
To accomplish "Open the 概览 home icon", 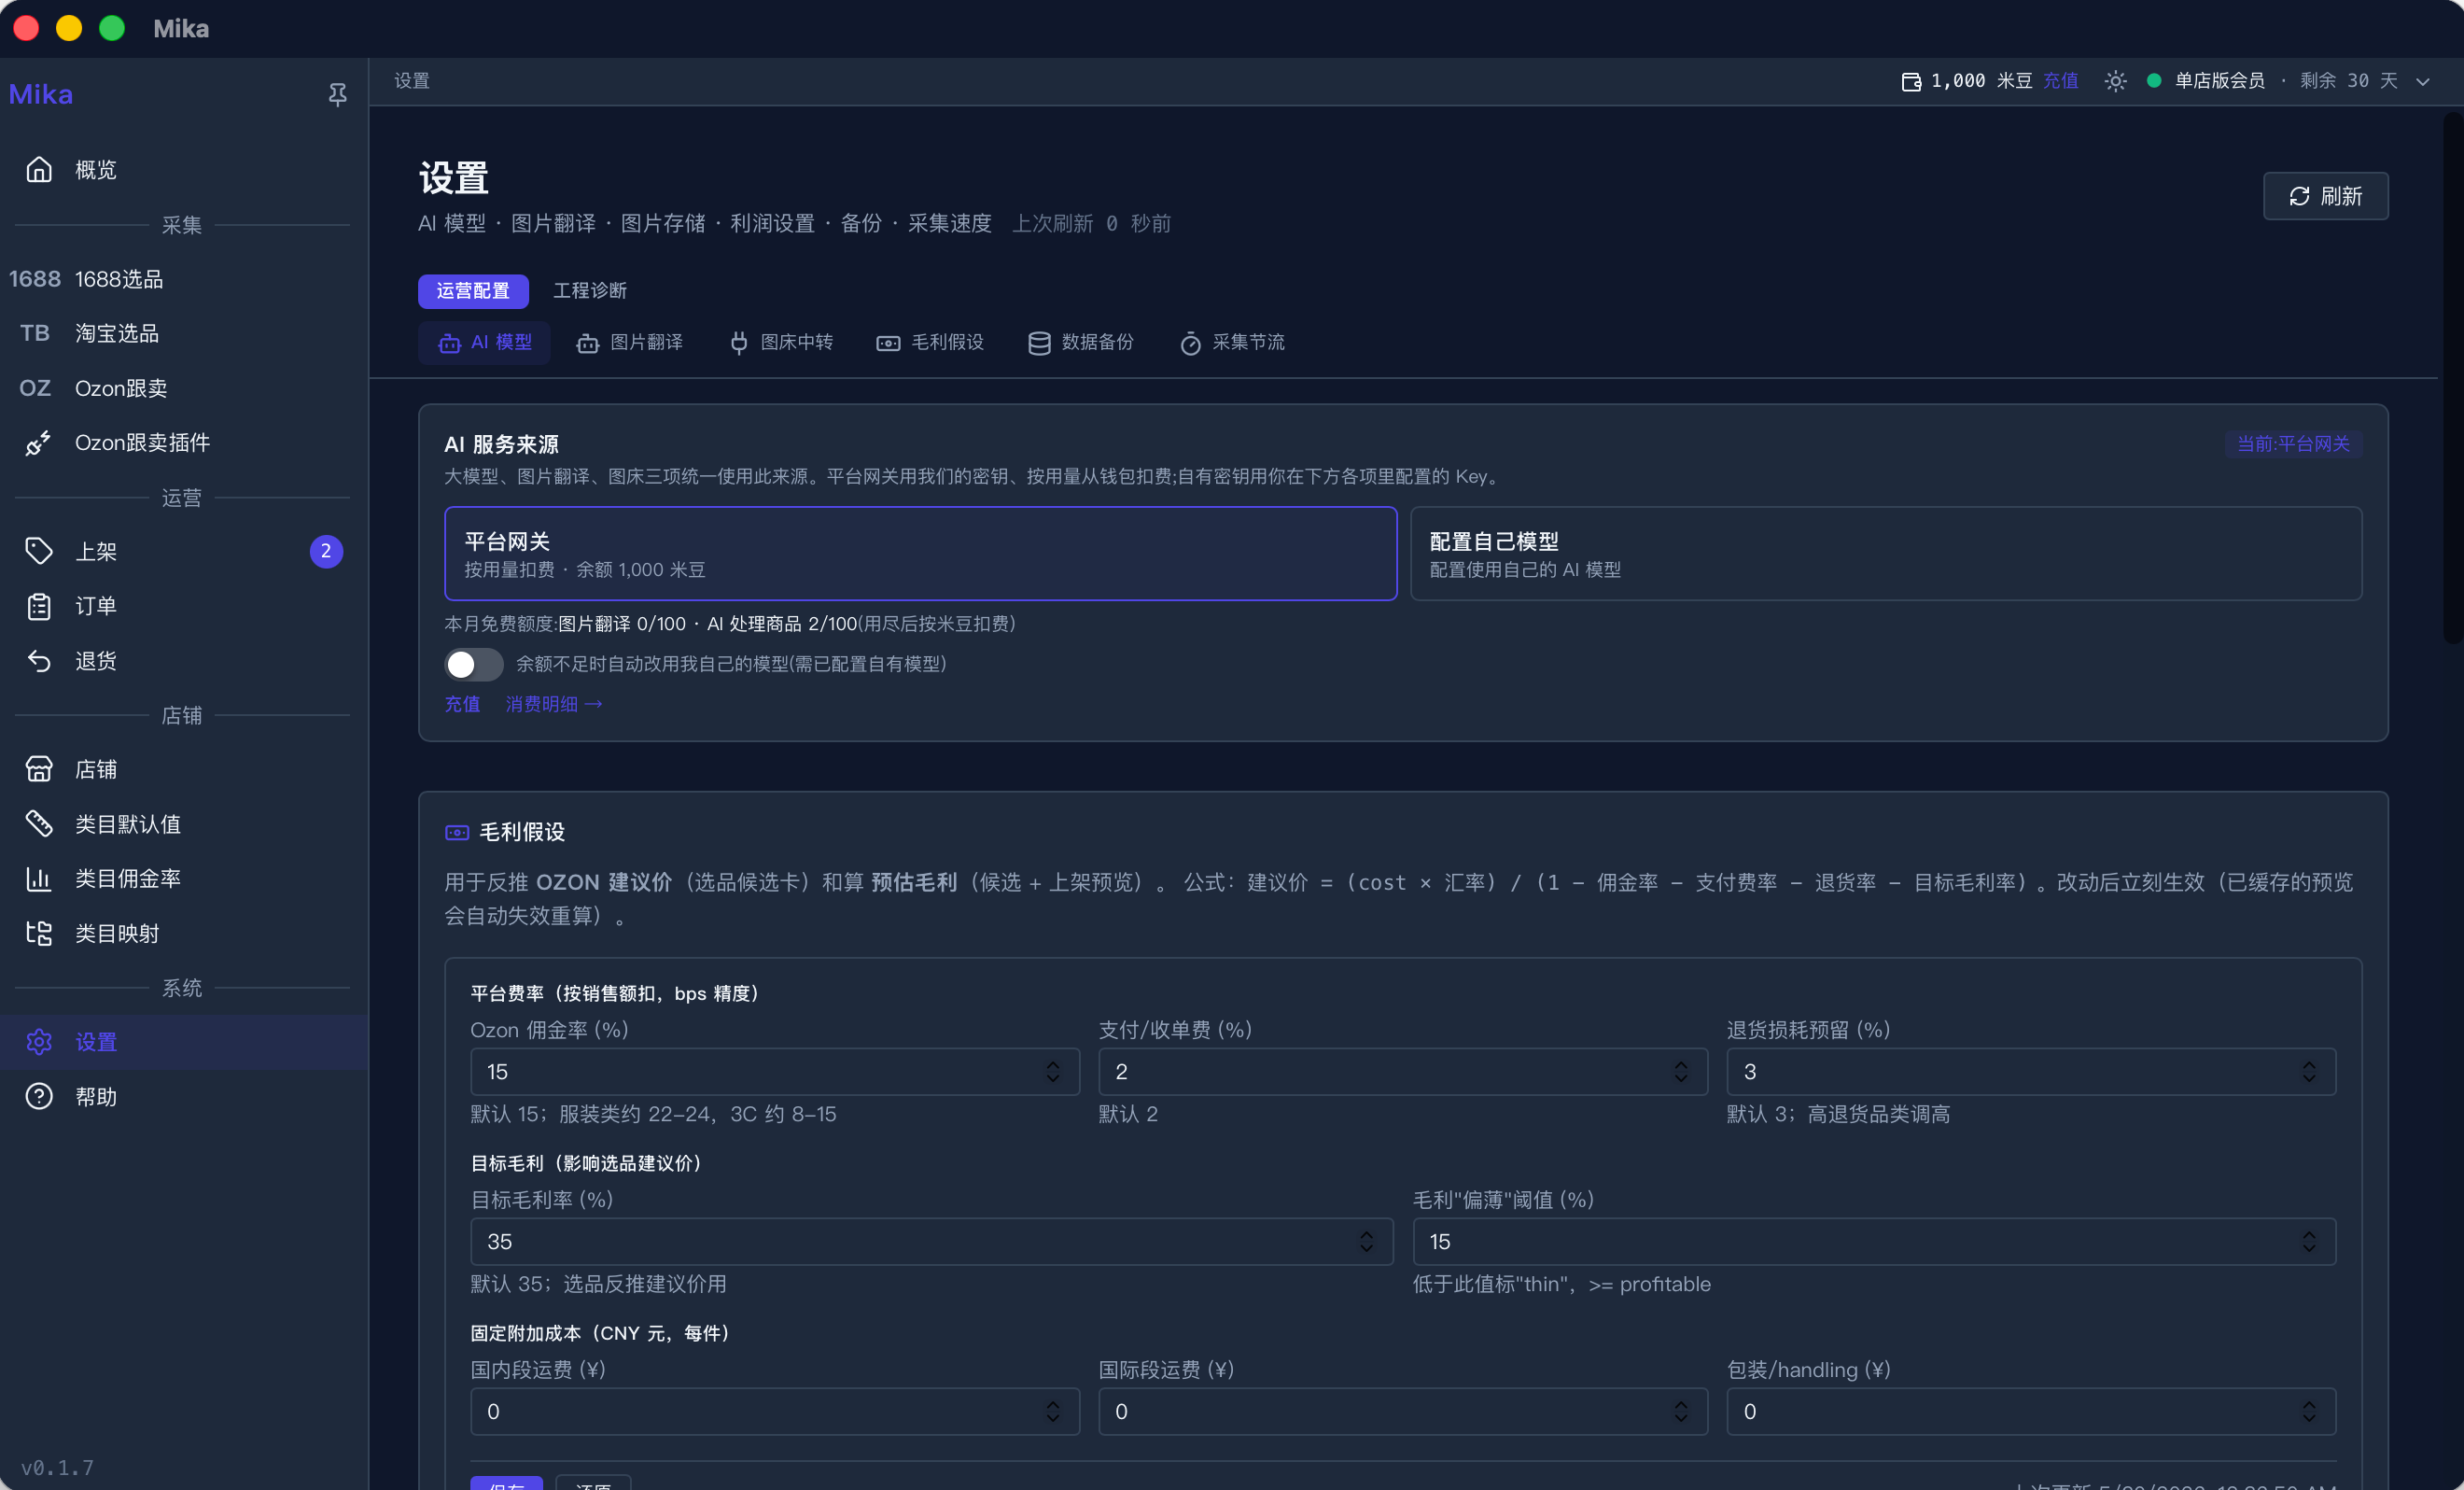I will pos(39,170).
